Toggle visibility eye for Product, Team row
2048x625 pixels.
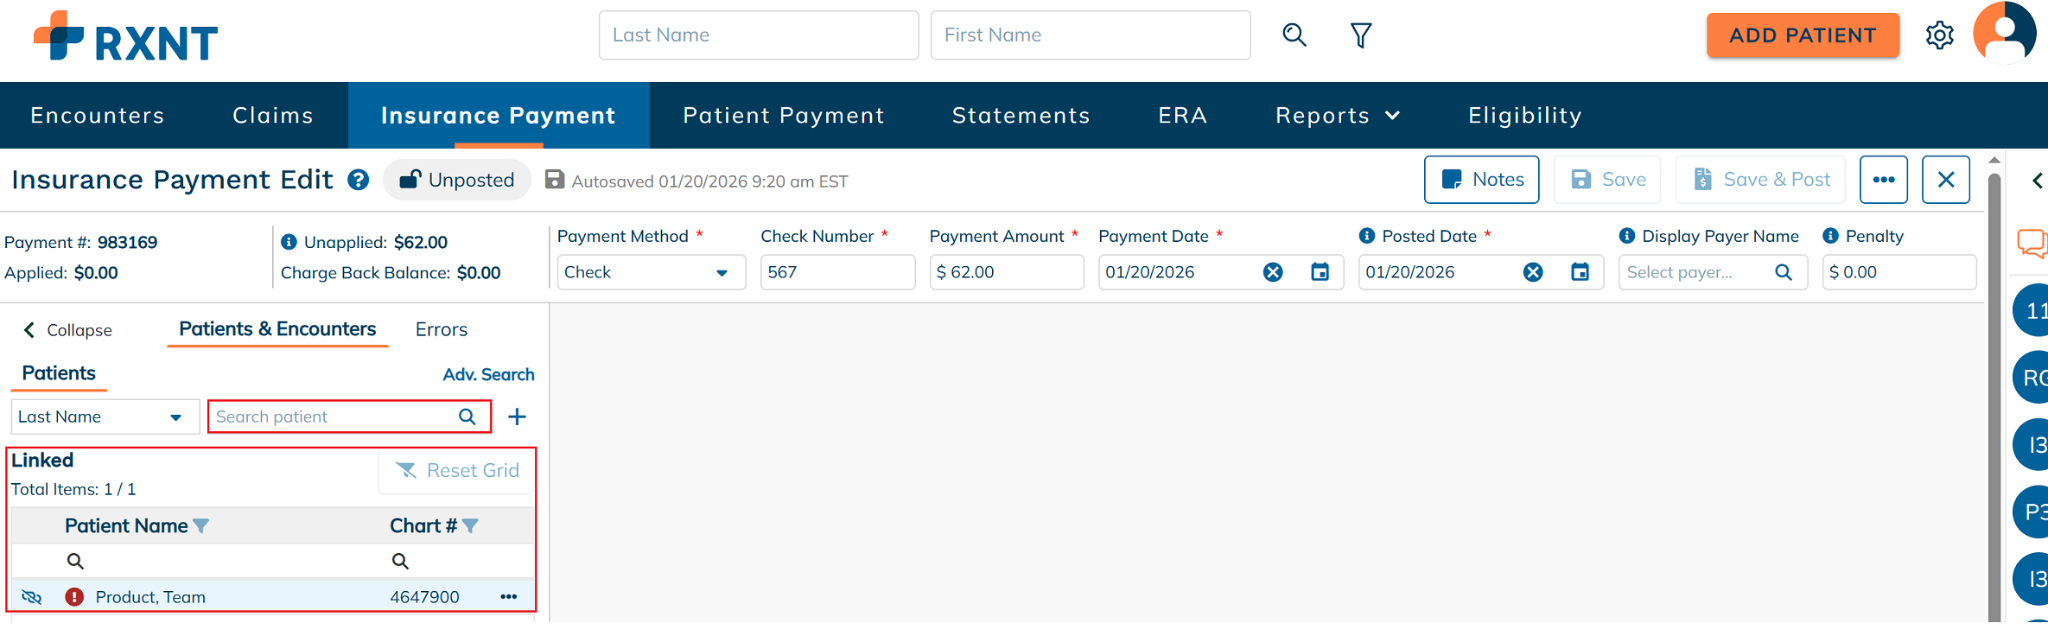coord(32,597)
